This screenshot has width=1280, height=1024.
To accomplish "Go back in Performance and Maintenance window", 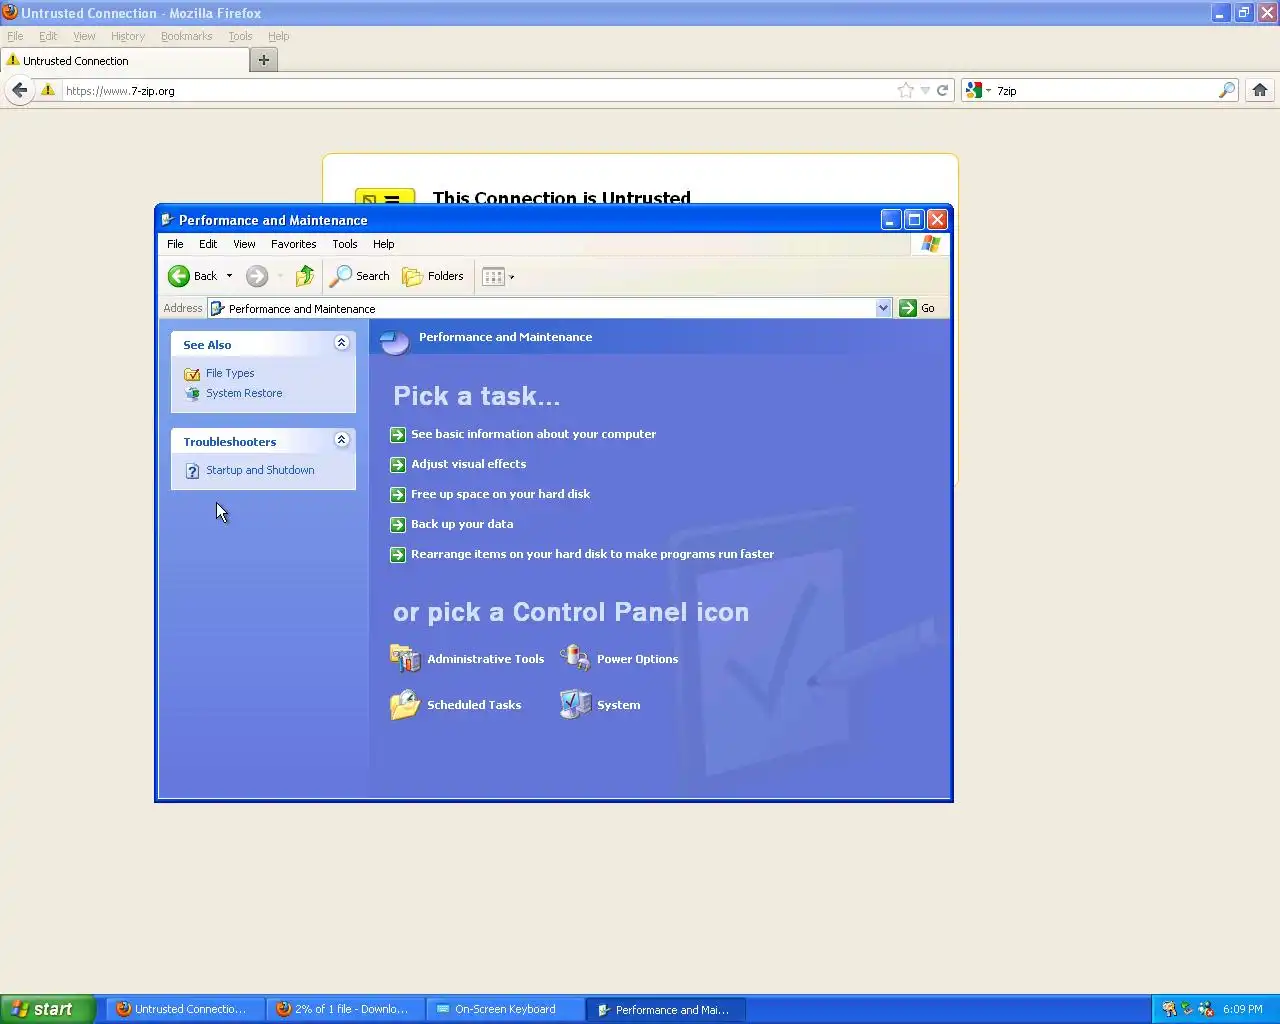I will coord(192,276).
